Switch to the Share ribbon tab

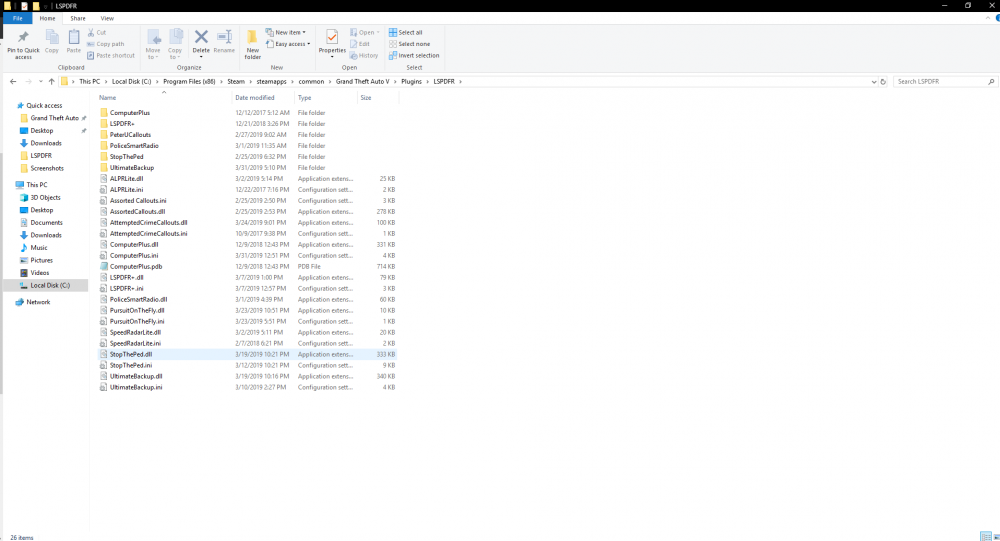(x=78, y=19)
